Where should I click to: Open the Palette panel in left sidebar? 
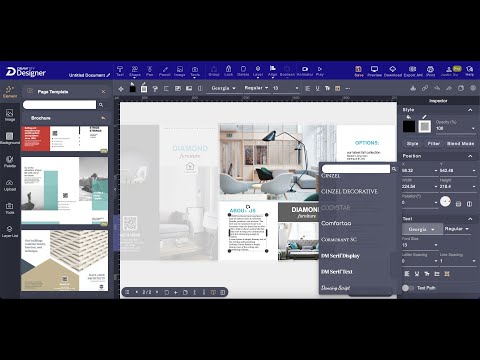coord(10,161)
